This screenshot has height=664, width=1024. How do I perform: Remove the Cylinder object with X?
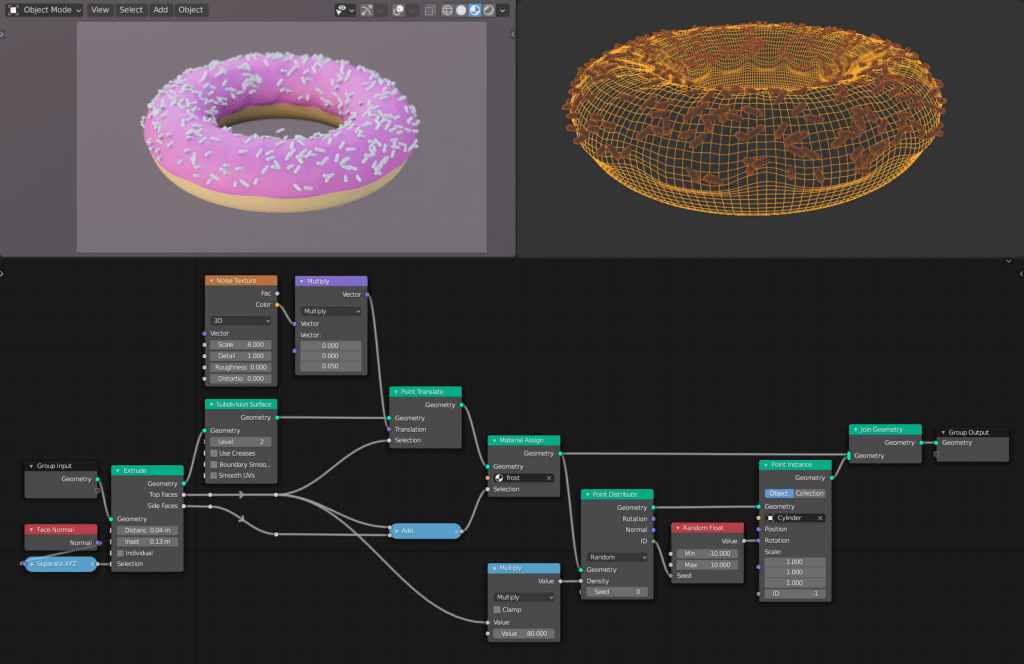pos(819,518)
